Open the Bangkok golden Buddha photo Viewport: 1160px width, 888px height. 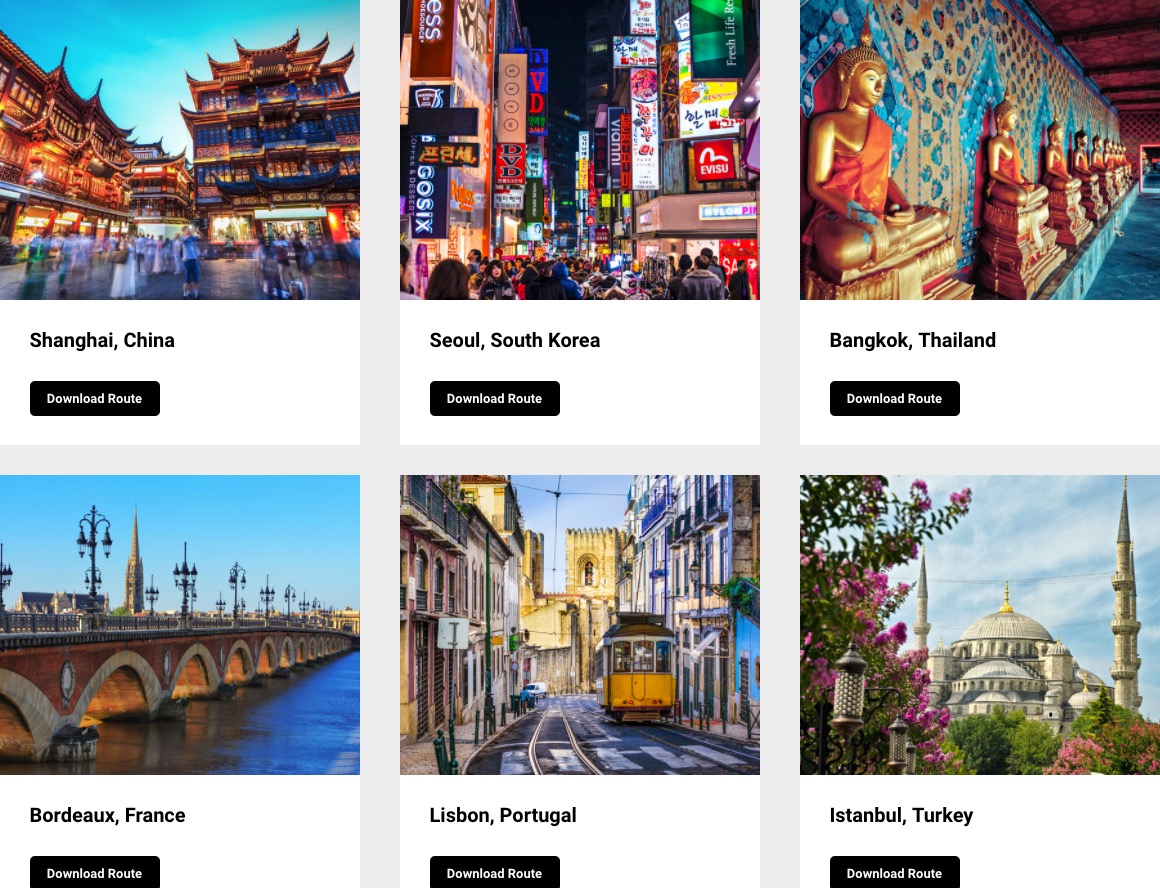pos(979,149)
